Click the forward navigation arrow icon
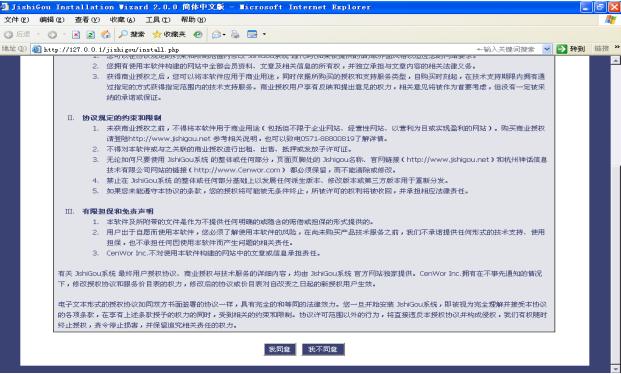The width and height of the screenshot is (621, 374). [x=52, y=35]
